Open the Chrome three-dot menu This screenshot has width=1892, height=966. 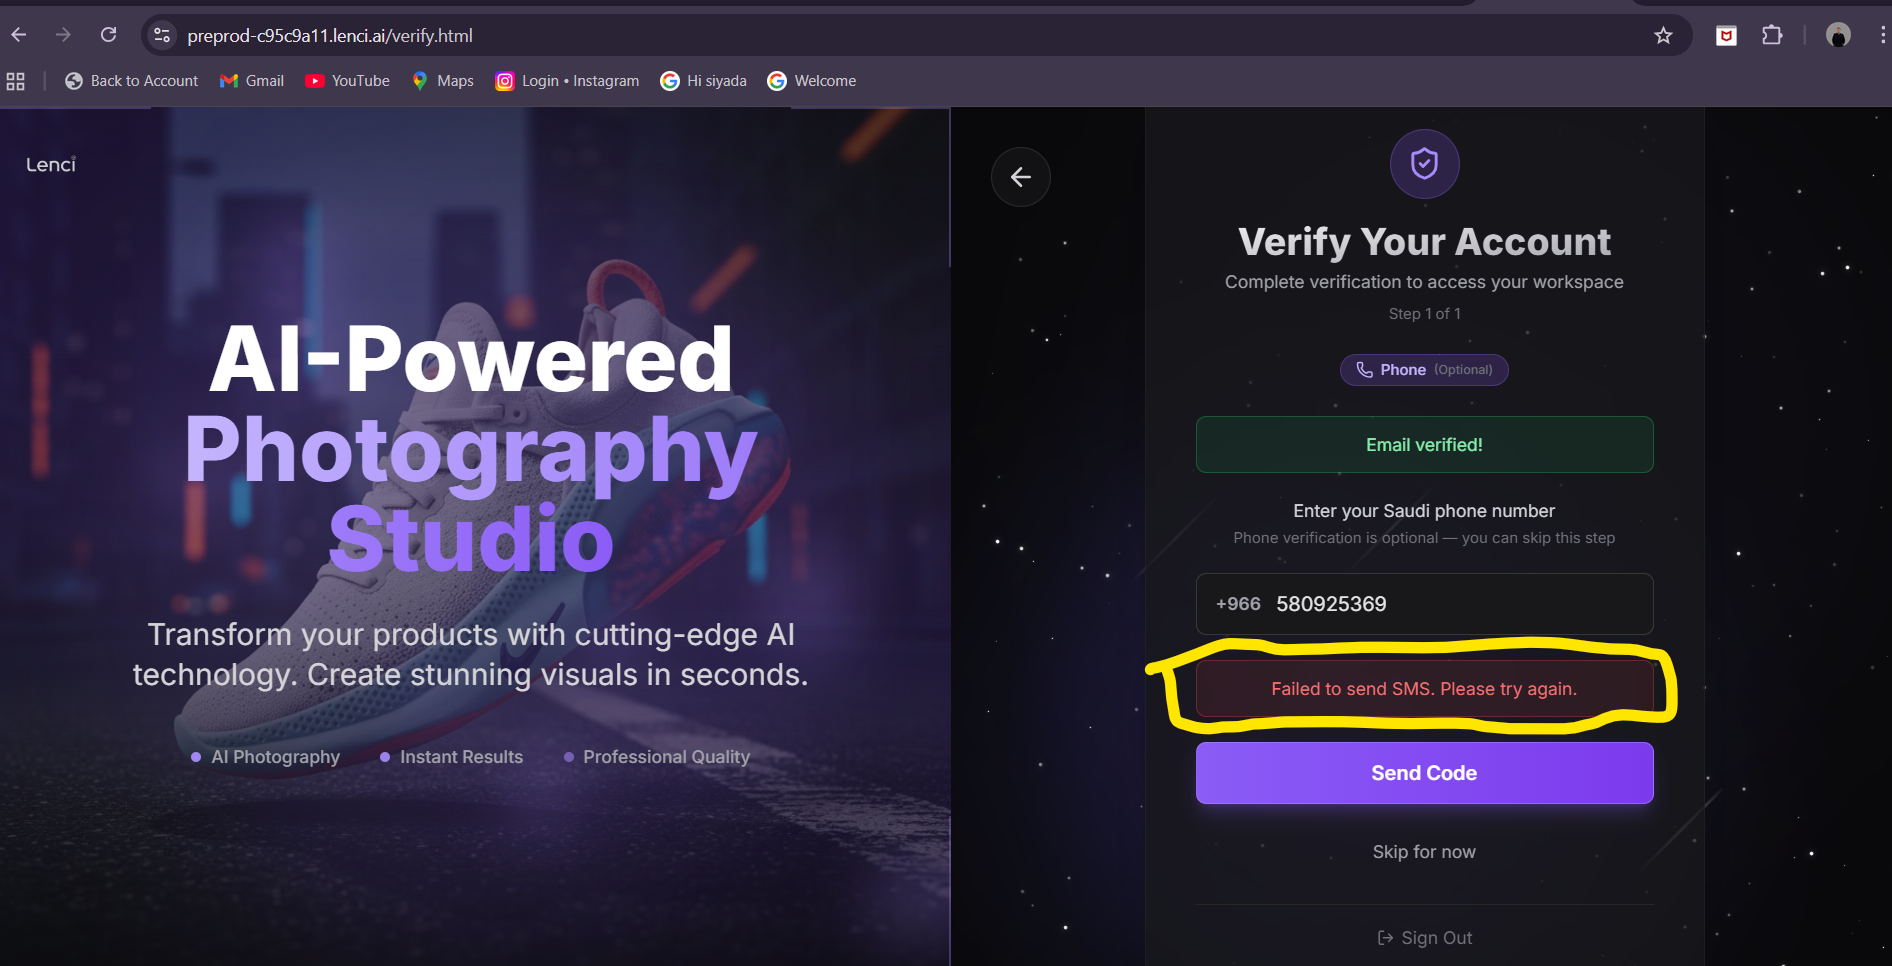click(x=1882, y=36)
